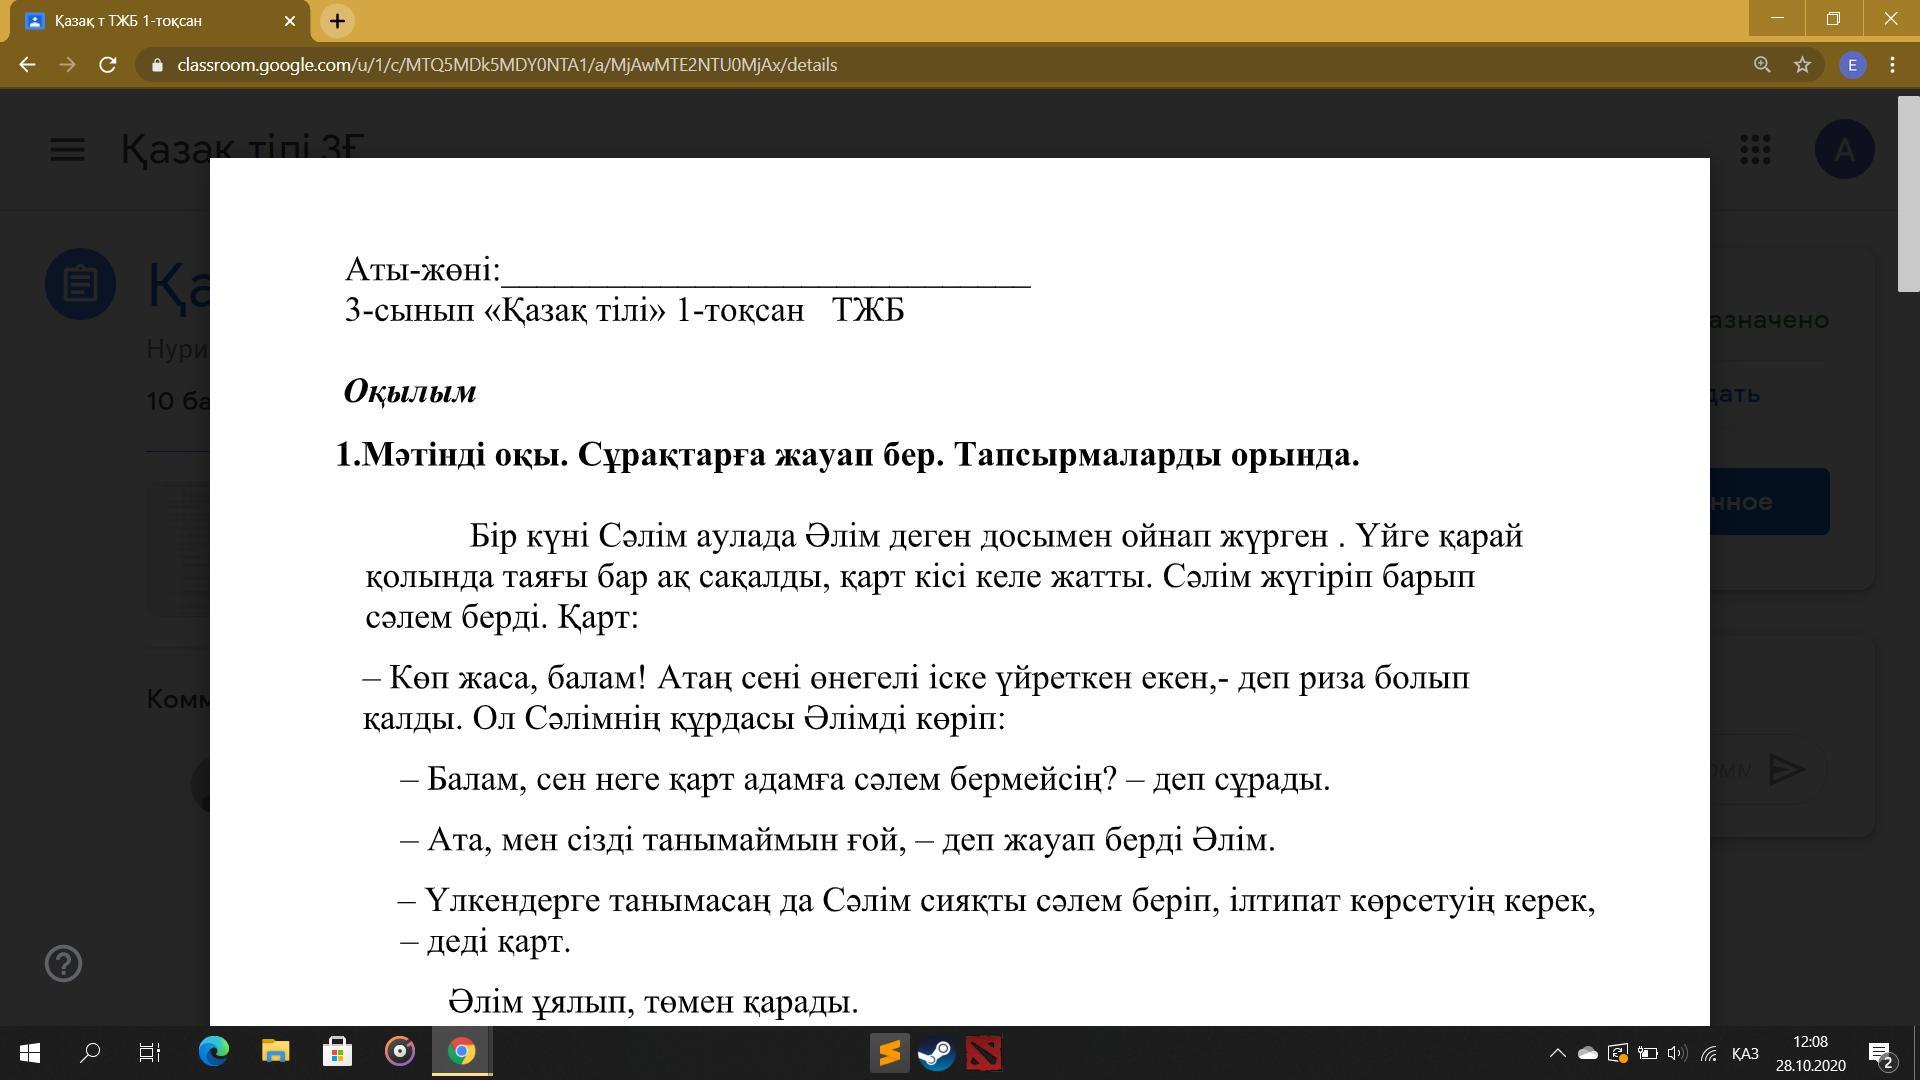Image resolution: width=1920 pixels, height=1080 pixels.
Task: Open a new browser tab
Action: pyautogui.click(x=337, y=21)
